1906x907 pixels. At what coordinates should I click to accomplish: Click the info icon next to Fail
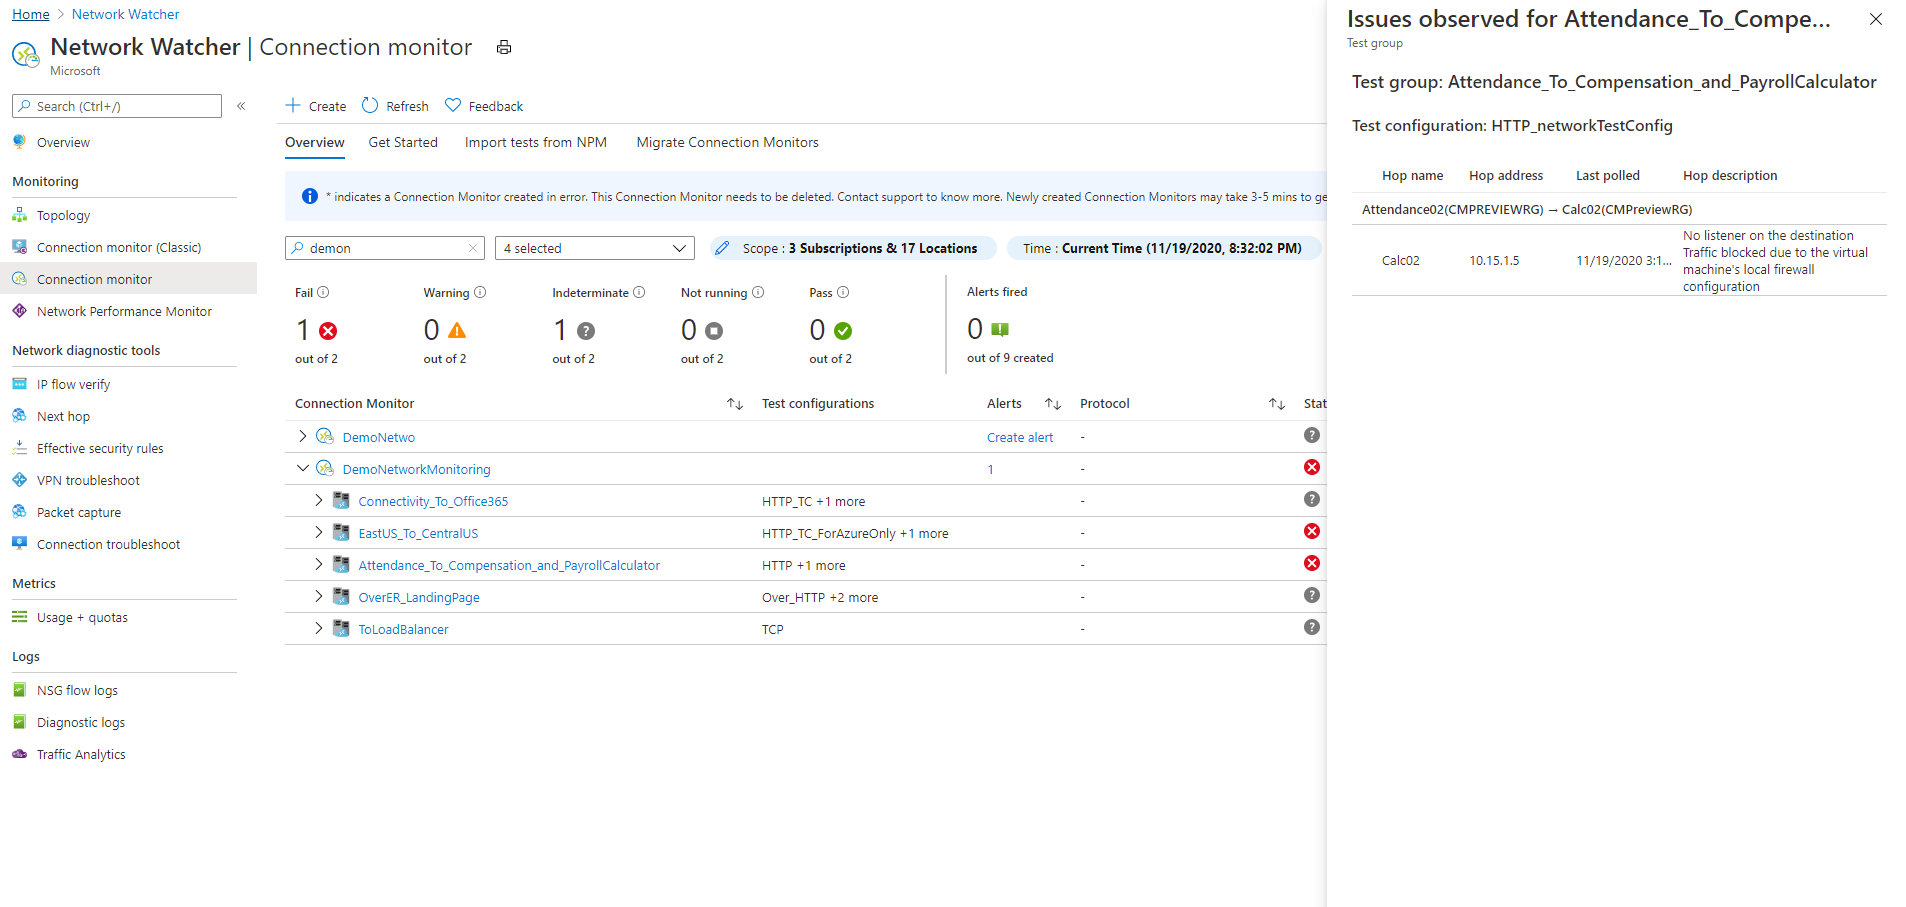click(x=323, y=293)
